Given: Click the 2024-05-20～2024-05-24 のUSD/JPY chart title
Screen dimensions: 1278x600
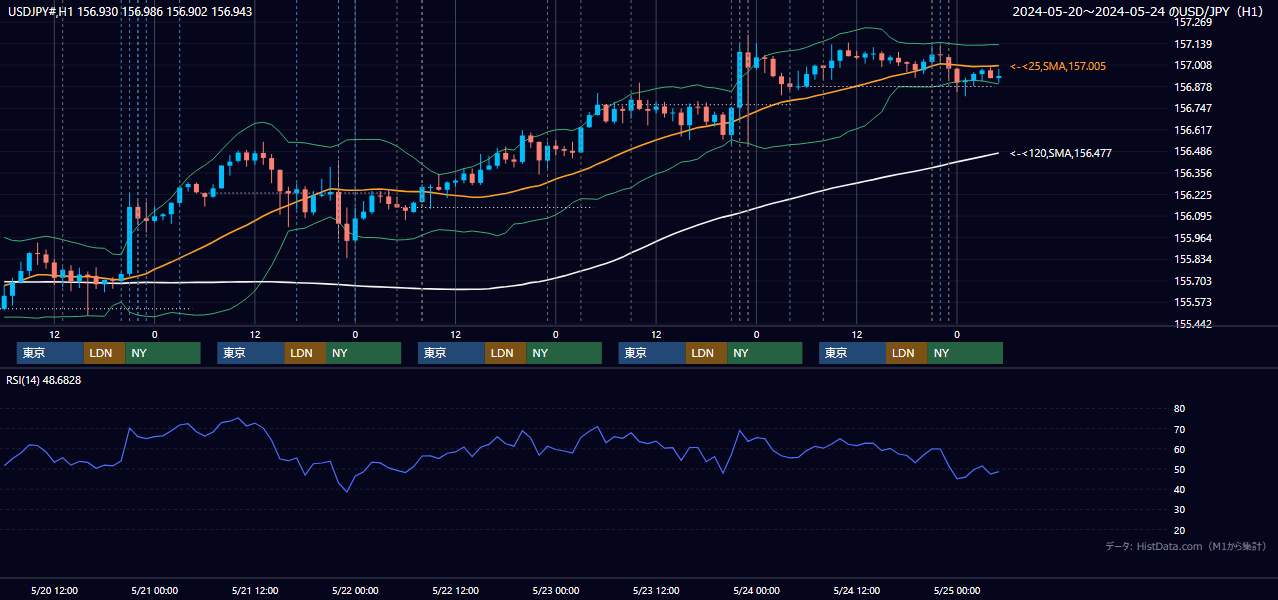Looking at the screenshot, I should click(x=1140, y=11).
